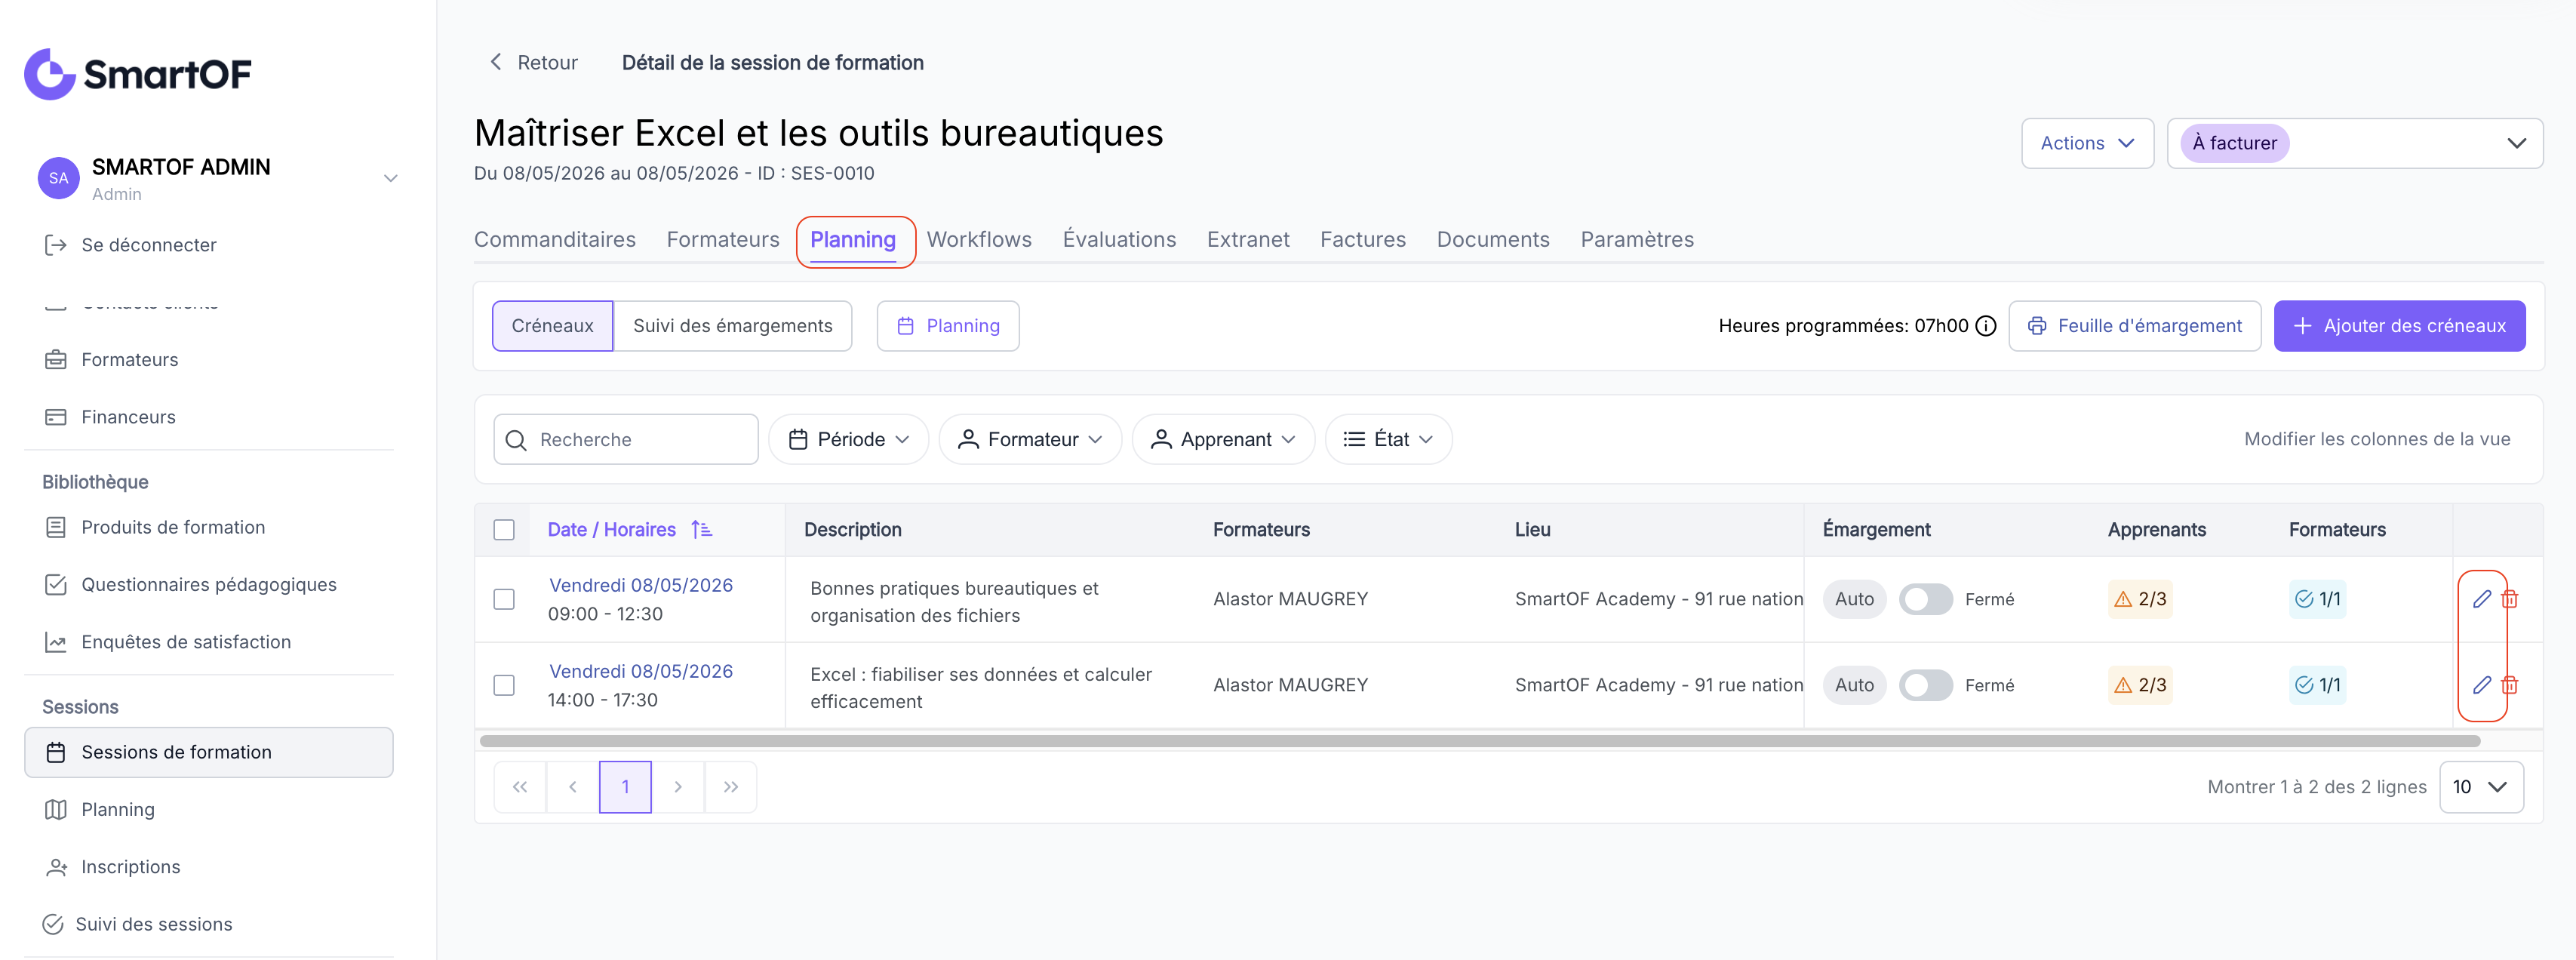Delete the 09:00 - 12:30 slot with trash icon

coord(2509,599)
